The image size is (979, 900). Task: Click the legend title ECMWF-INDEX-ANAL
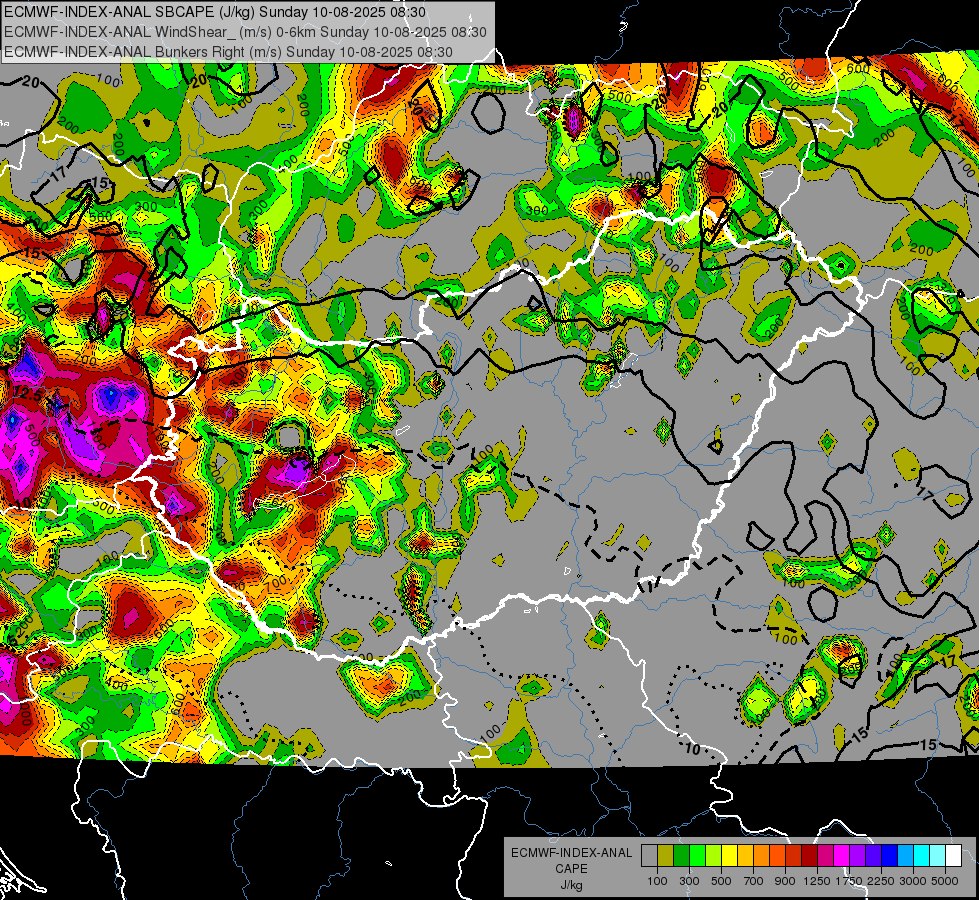point(571,853)
